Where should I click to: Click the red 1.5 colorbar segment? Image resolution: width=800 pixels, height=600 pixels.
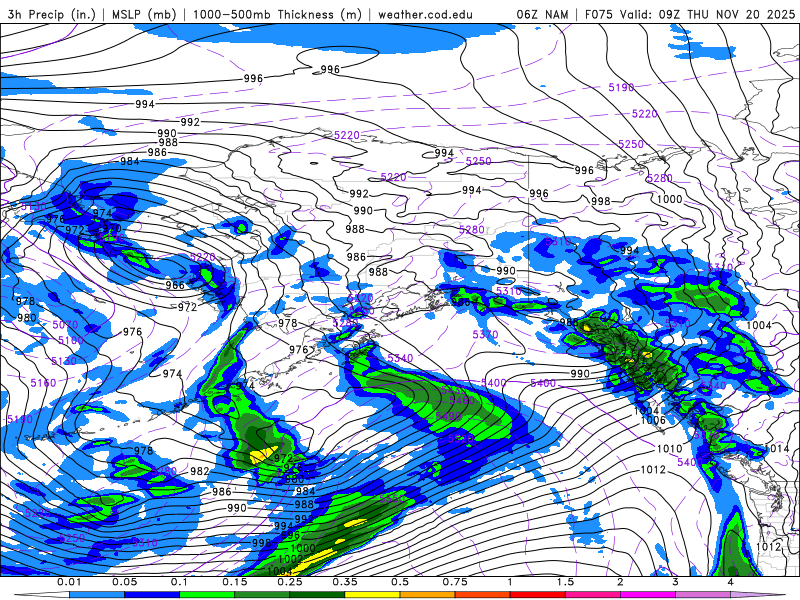click(538, 595)
